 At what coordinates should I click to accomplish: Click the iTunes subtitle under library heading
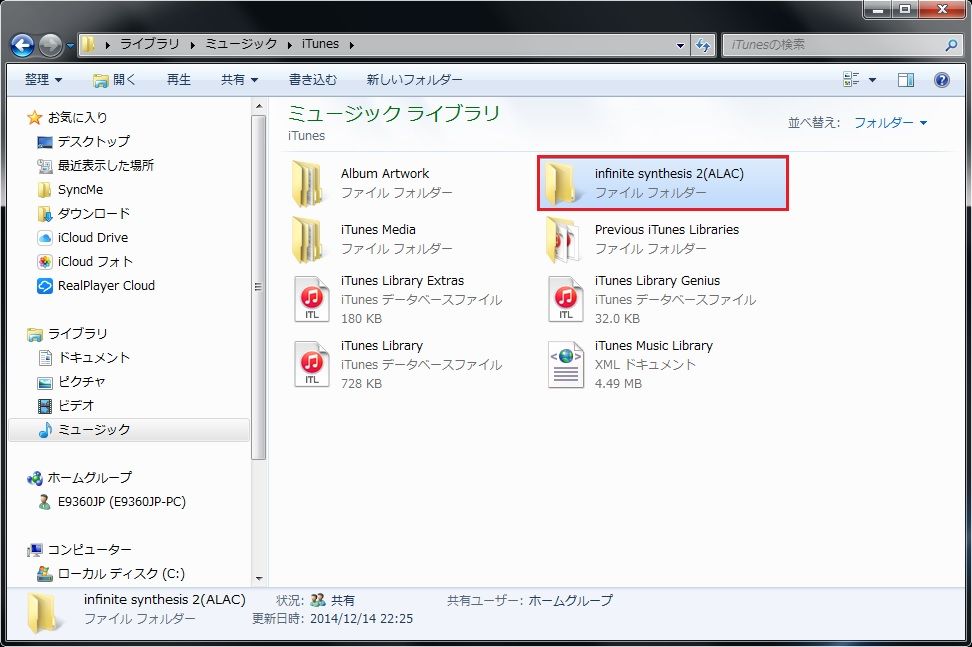point(306,136)
